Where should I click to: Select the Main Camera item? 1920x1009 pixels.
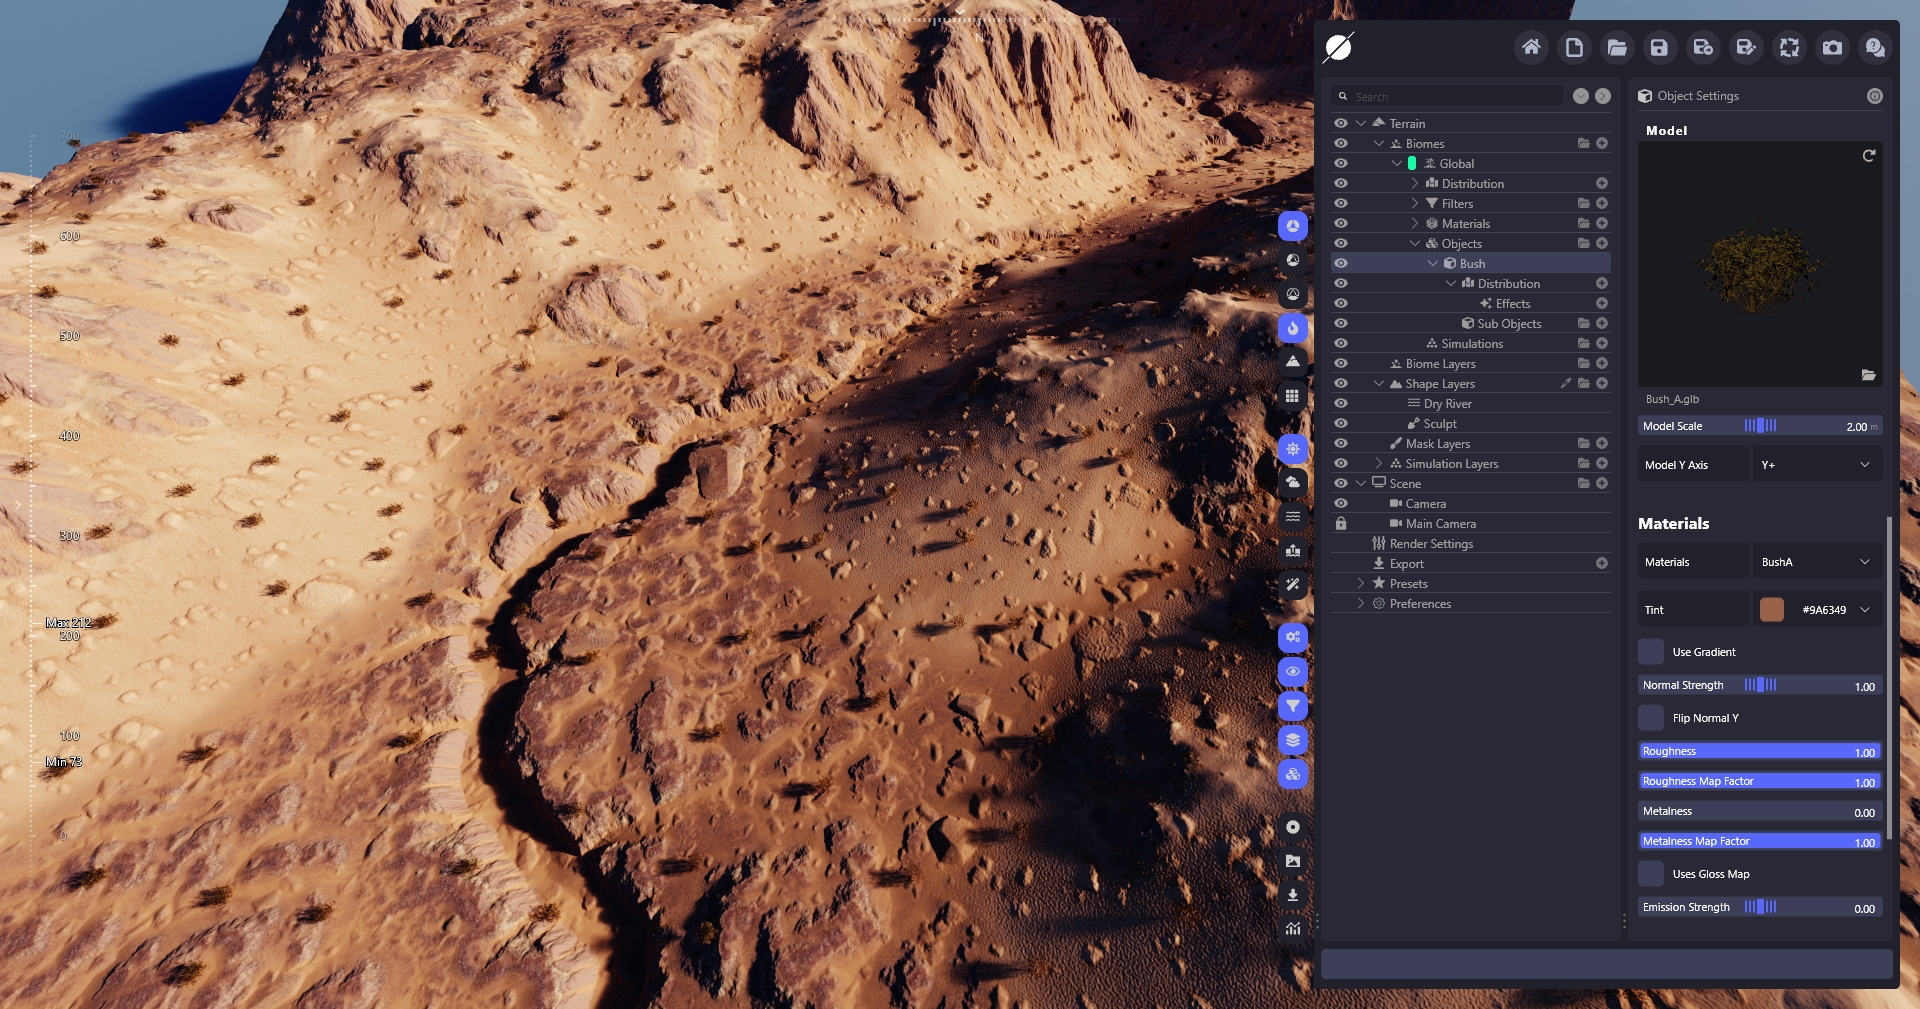1440,524
